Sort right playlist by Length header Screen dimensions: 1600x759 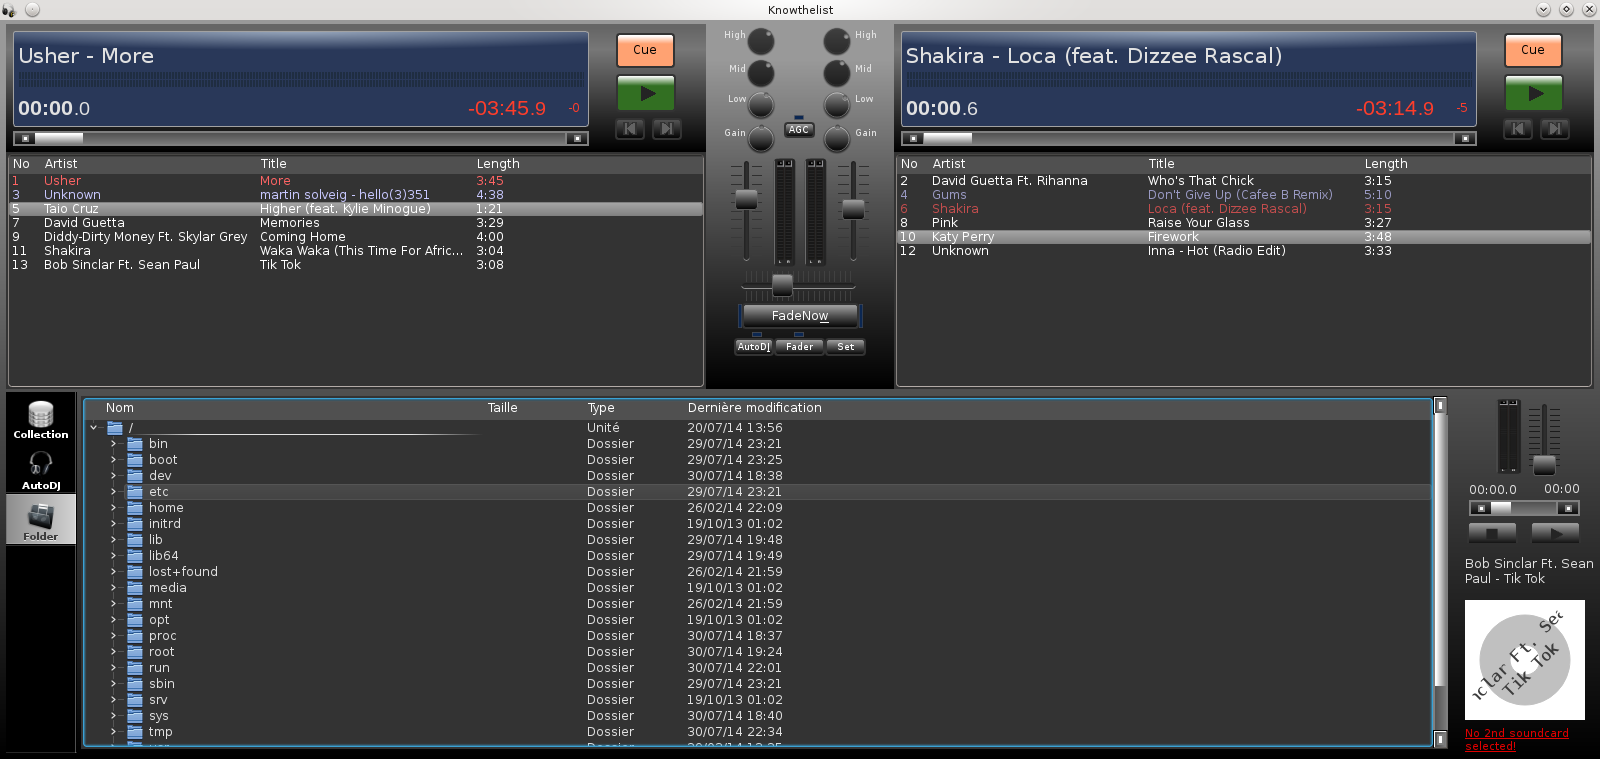tap(1386, 164)
